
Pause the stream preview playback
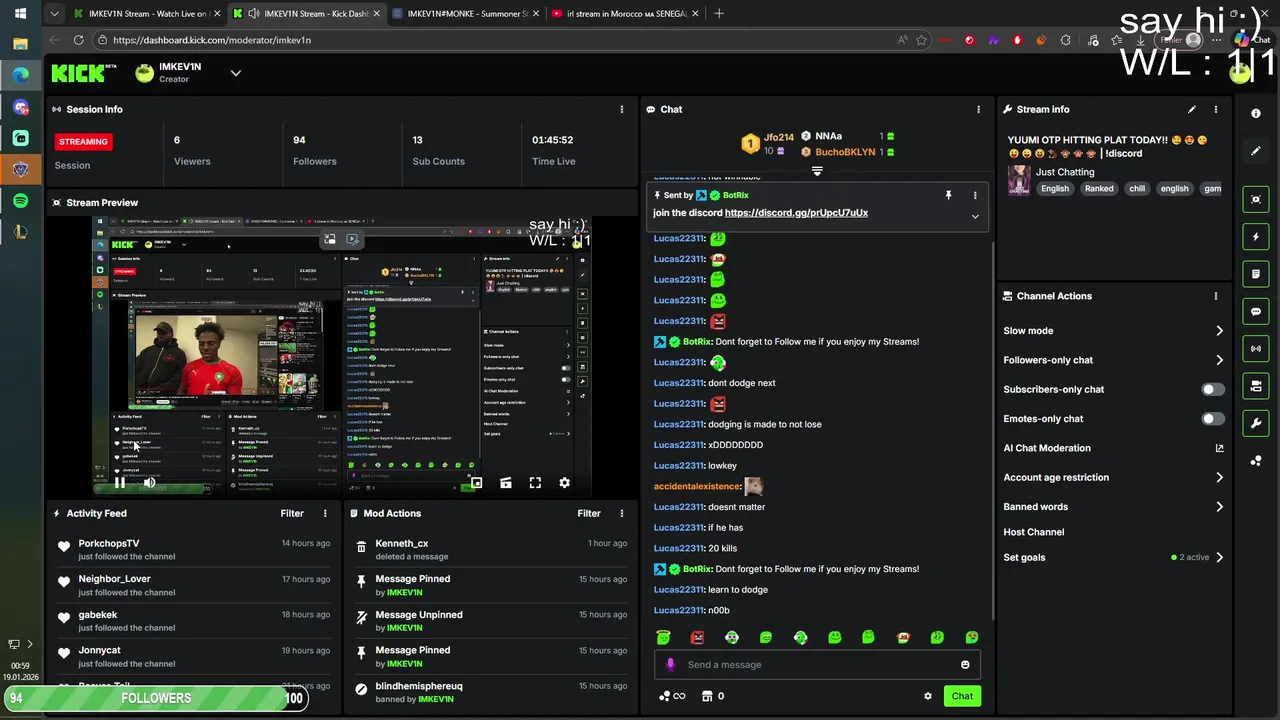pyautogui.click(x=119, y=483)
